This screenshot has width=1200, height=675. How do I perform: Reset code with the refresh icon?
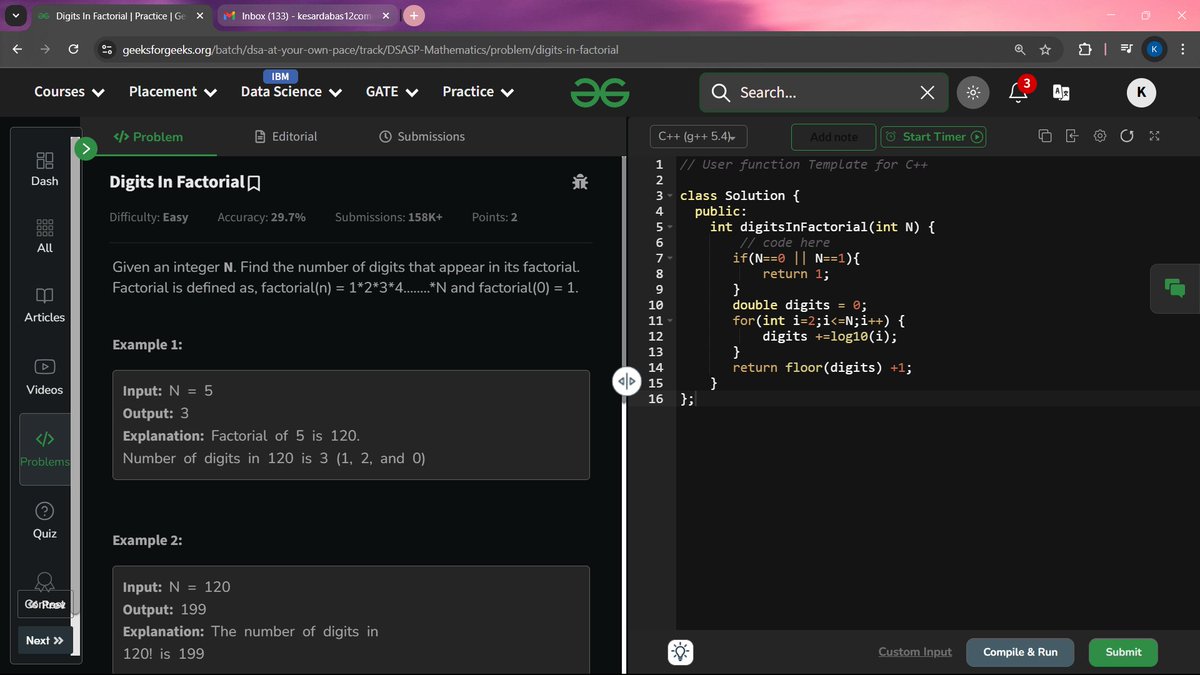1127,136
